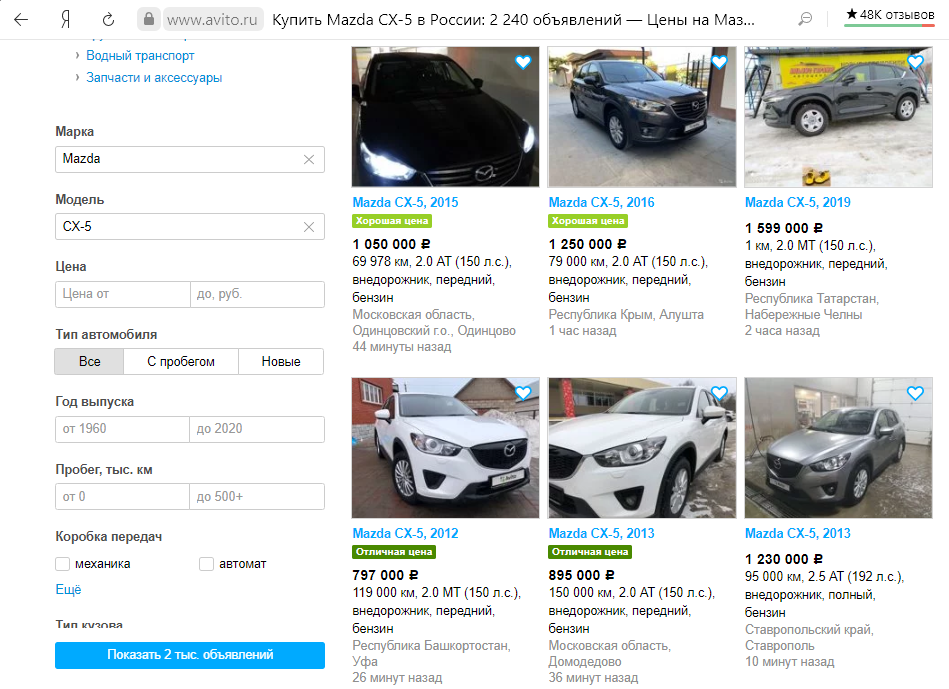Open the Mazda CX-5, 2016 title link
This screenshot has height=689, width=949.
coord(601,202)
